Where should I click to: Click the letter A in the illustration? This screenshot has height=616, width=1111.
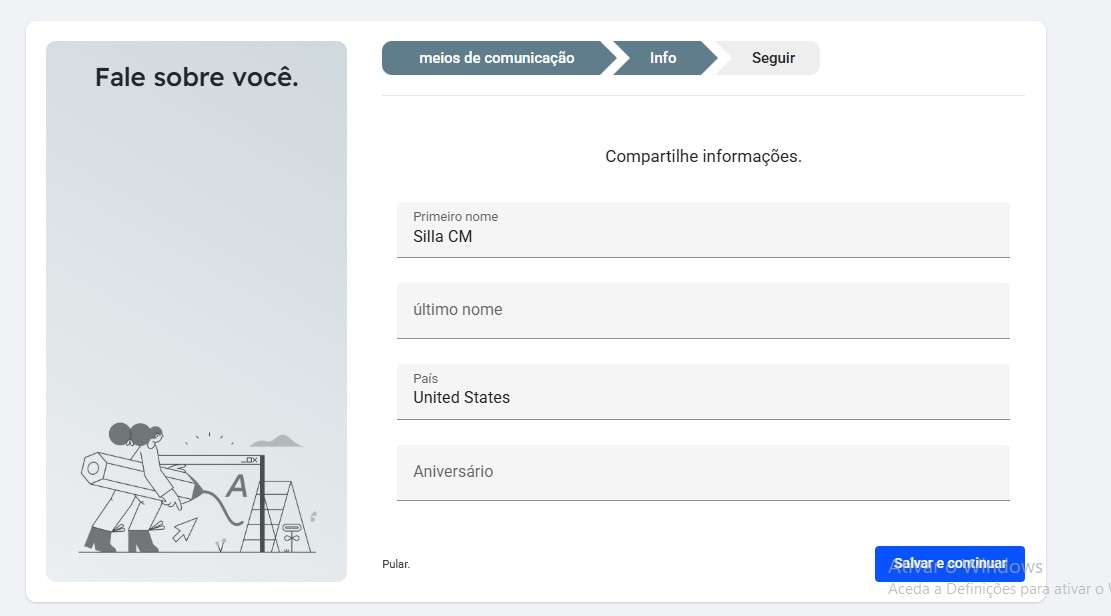coord(237,487)
